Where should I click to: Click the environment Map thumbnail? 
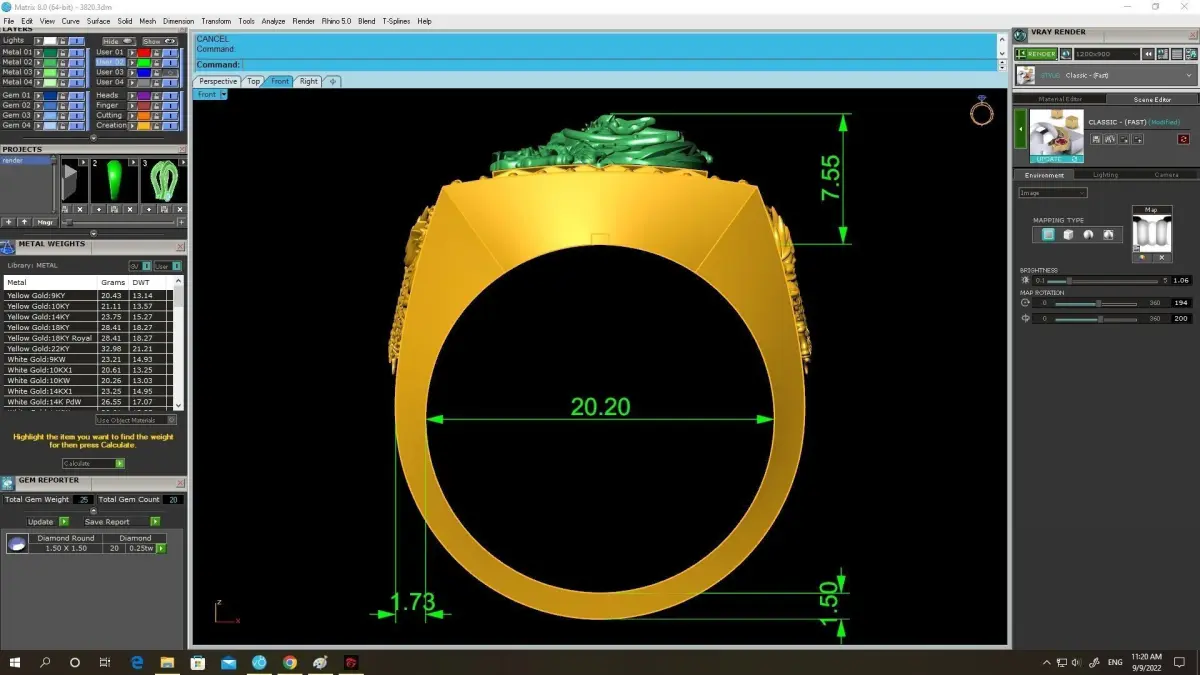click(x=1152, y=233)
